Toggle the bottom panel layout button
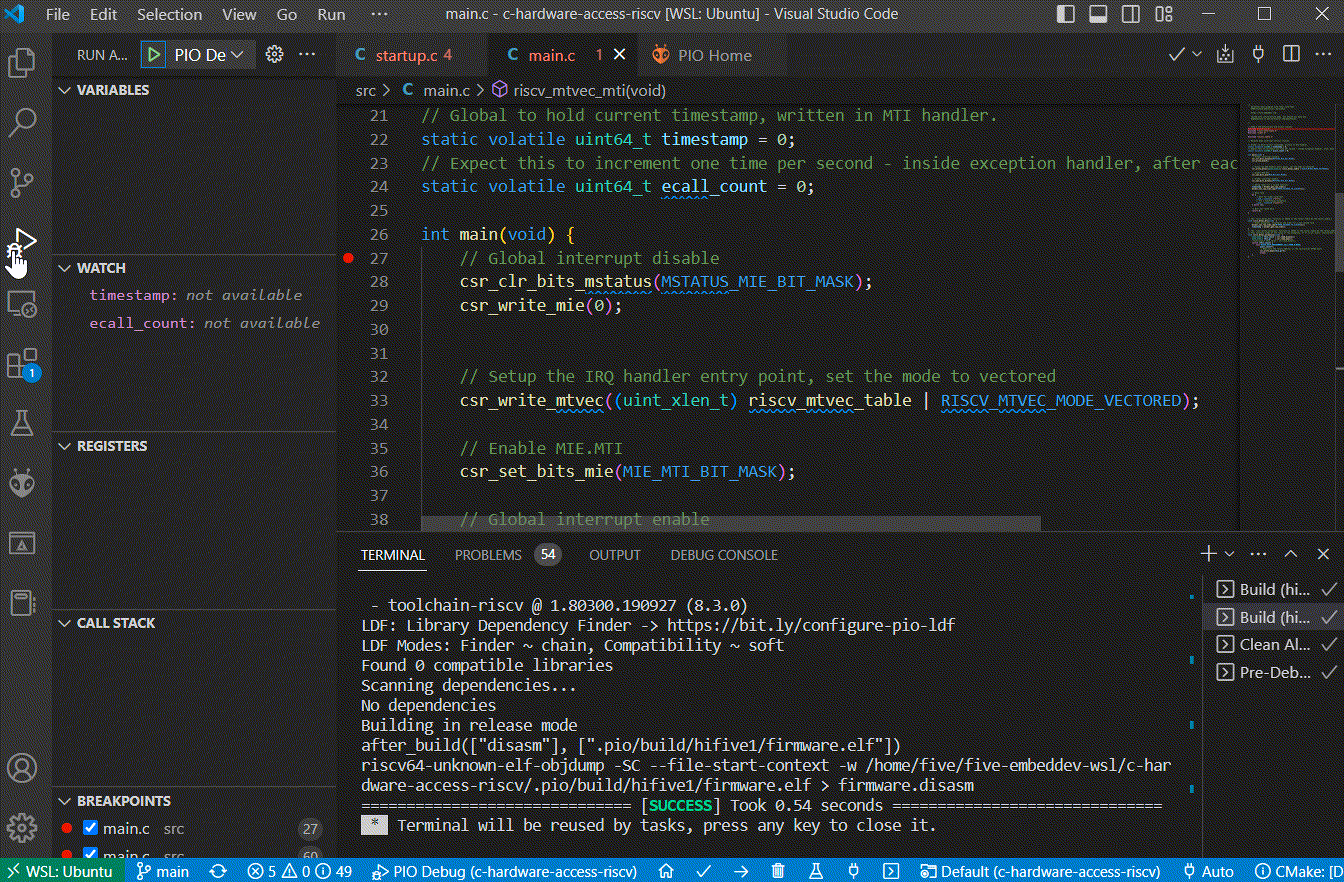The image size is (1344, 882). (x=1098, y=14)
